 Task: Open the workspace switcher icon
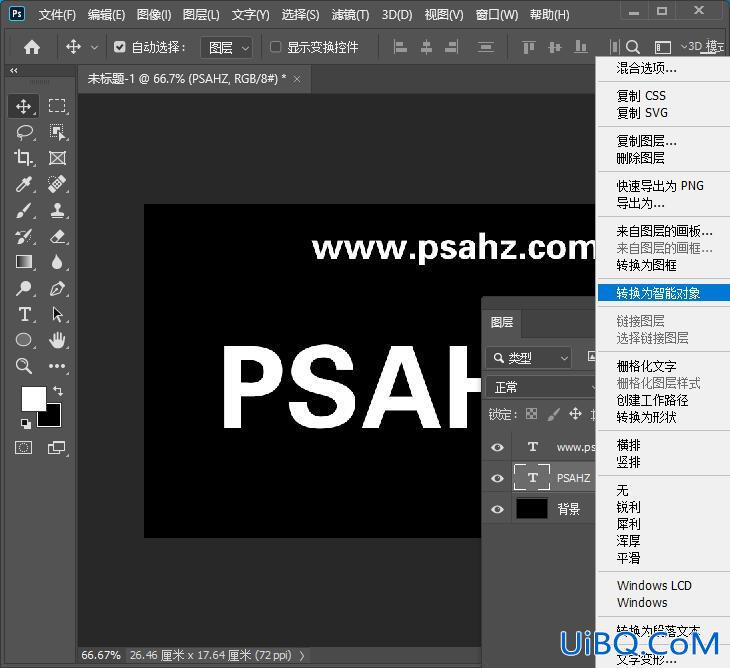click(x=662, y=47)
